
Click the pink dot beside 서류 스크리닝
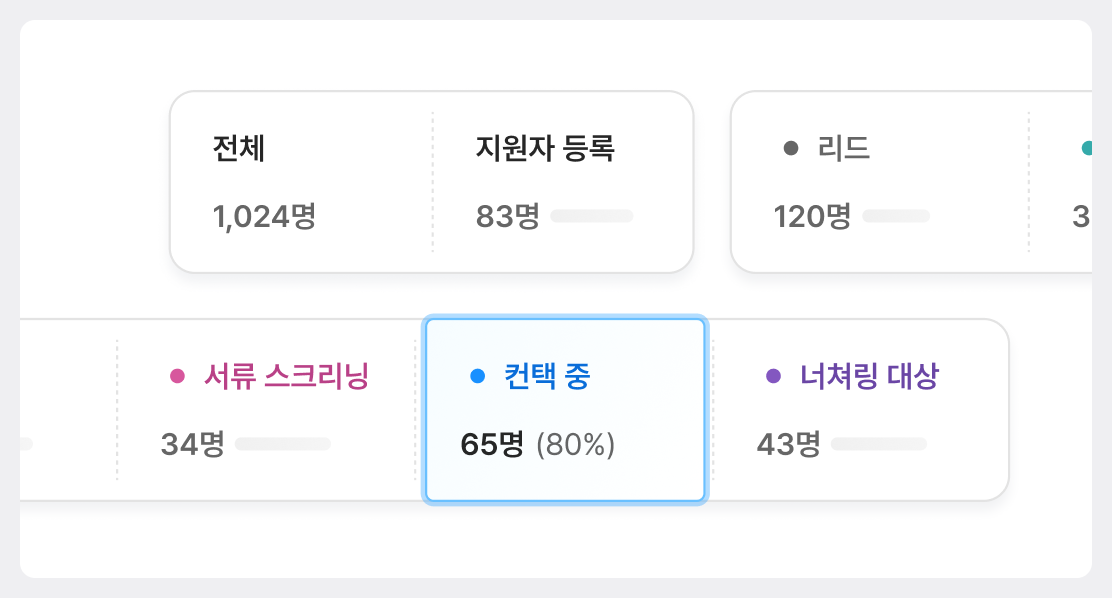[178, 376]
